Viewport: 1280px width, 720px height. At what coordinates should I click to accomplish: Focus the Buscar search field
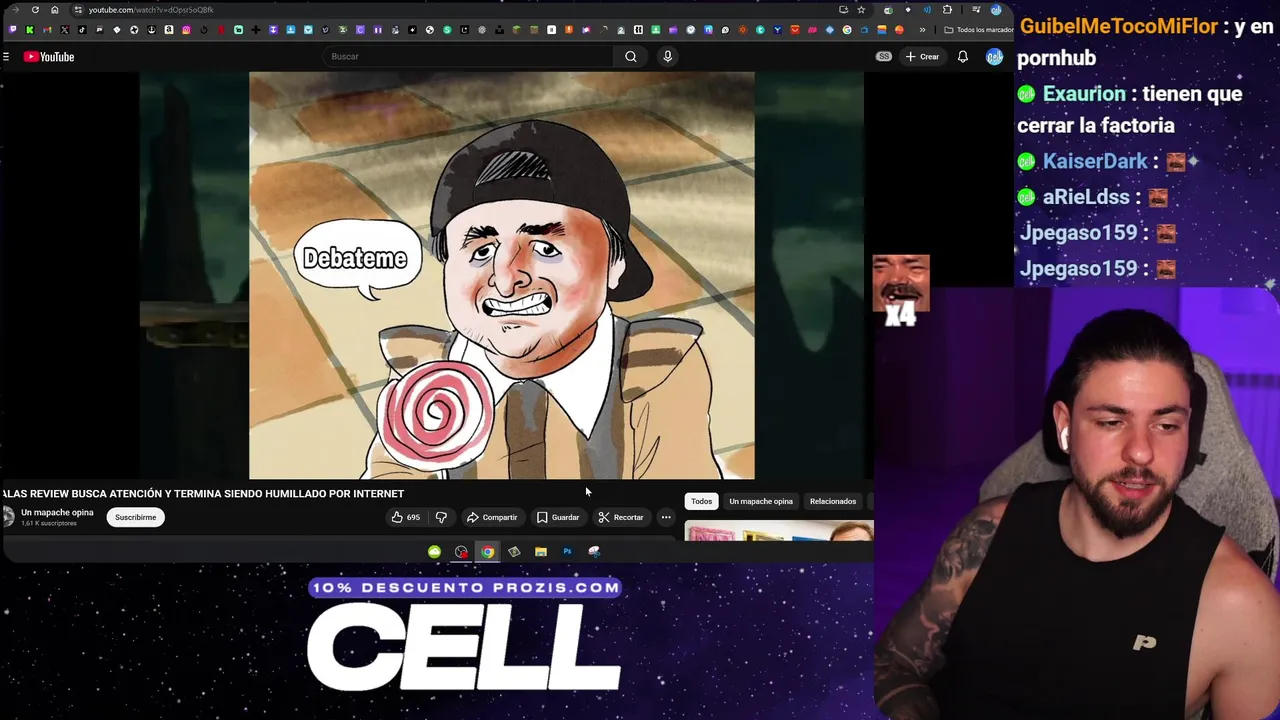[468, 57]
